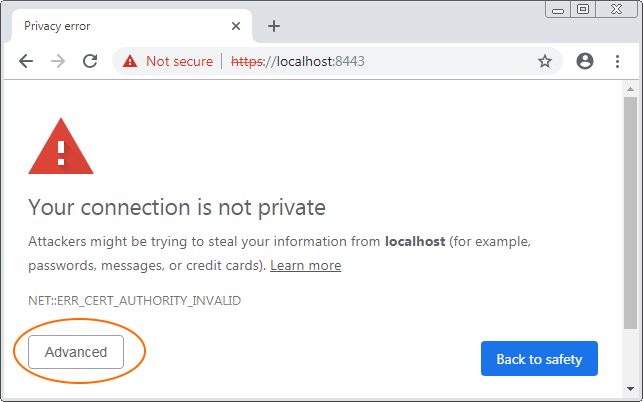Screen dimensions: 643x402
Task: Click the red Not secure warning icon
Action: pyautogui.click(x=130, y=61)
